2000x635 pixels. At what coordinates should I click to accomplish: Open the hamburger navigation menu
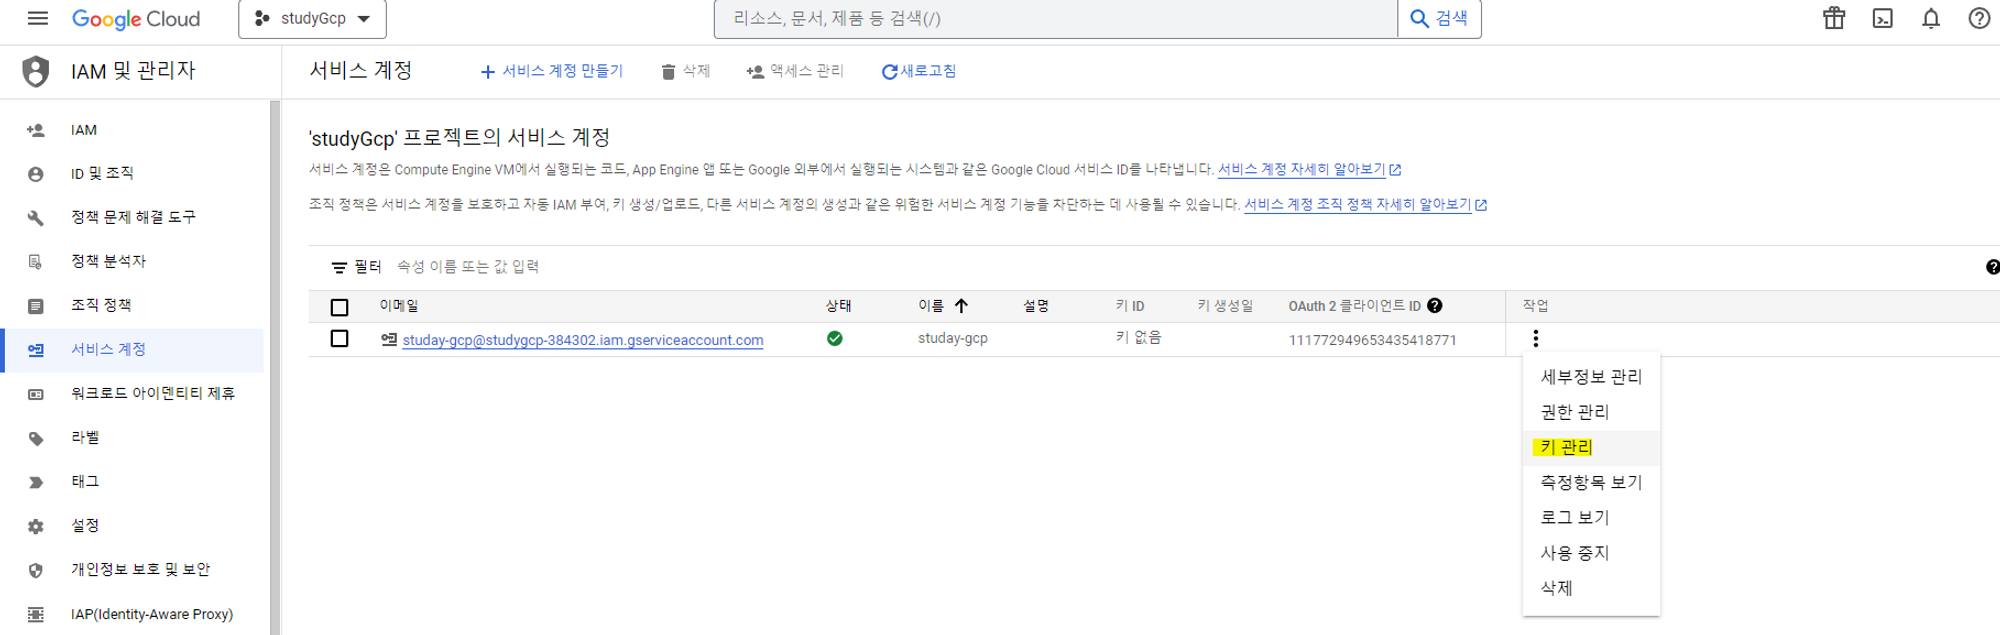click(x=38, y=18)
